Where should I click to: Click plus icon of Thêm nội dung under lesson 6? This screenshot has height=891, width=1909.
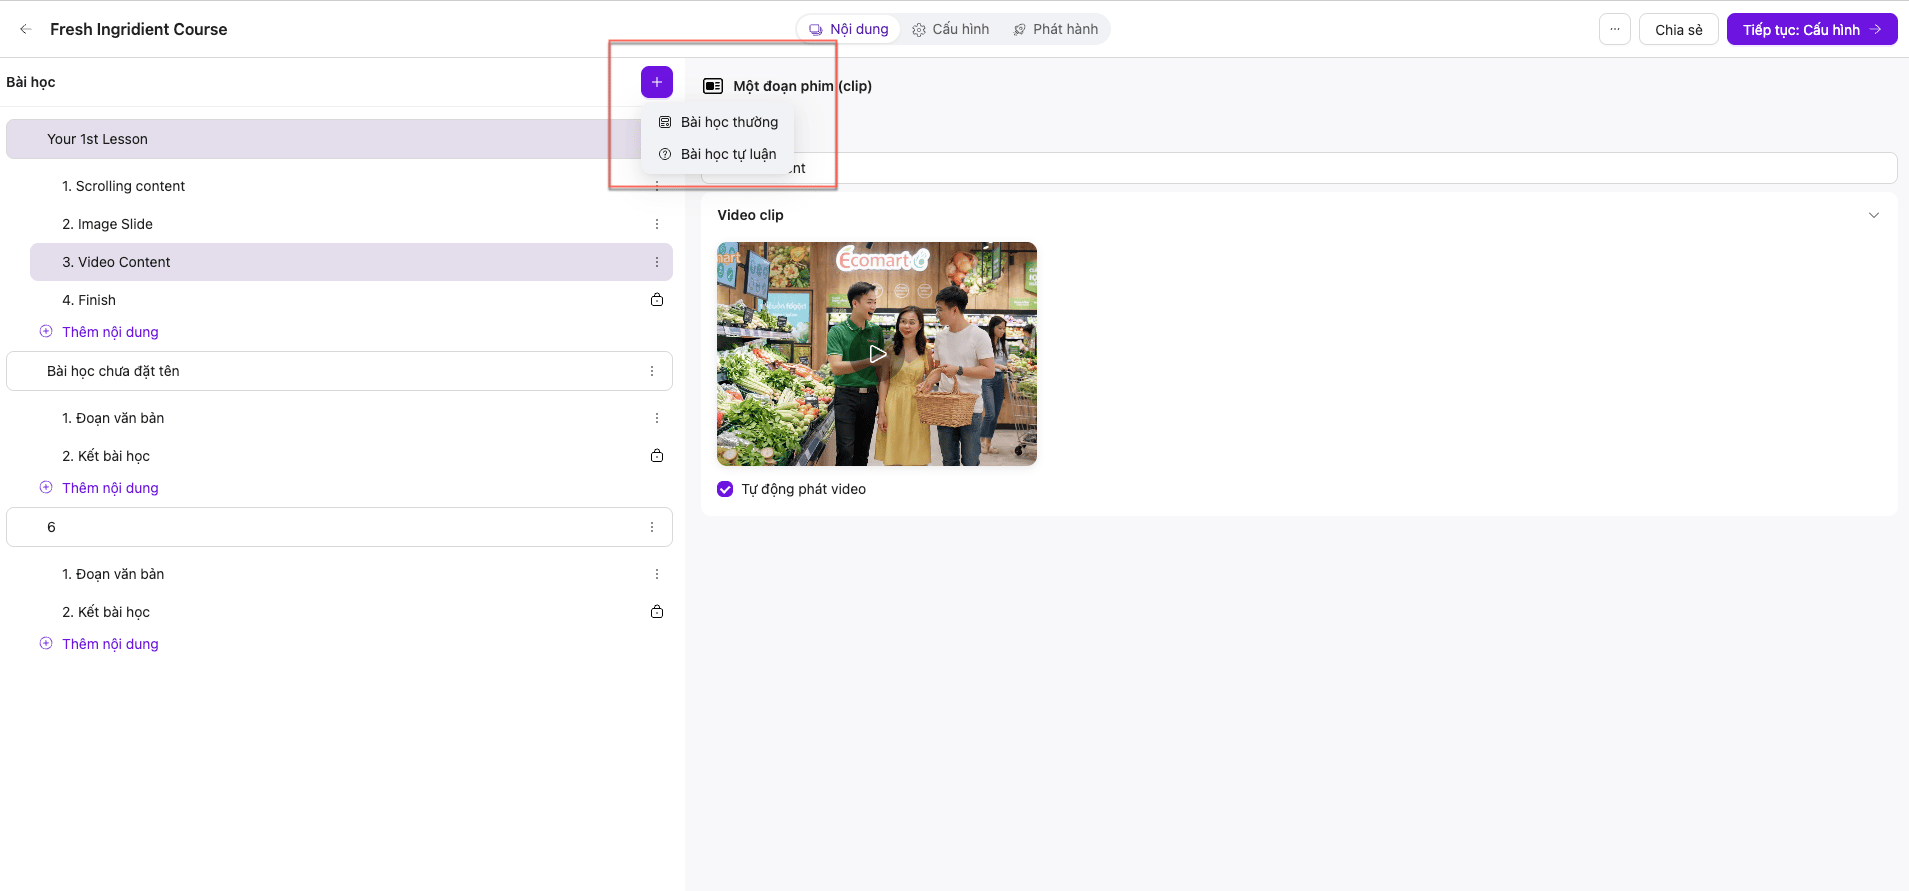(46, 643)
